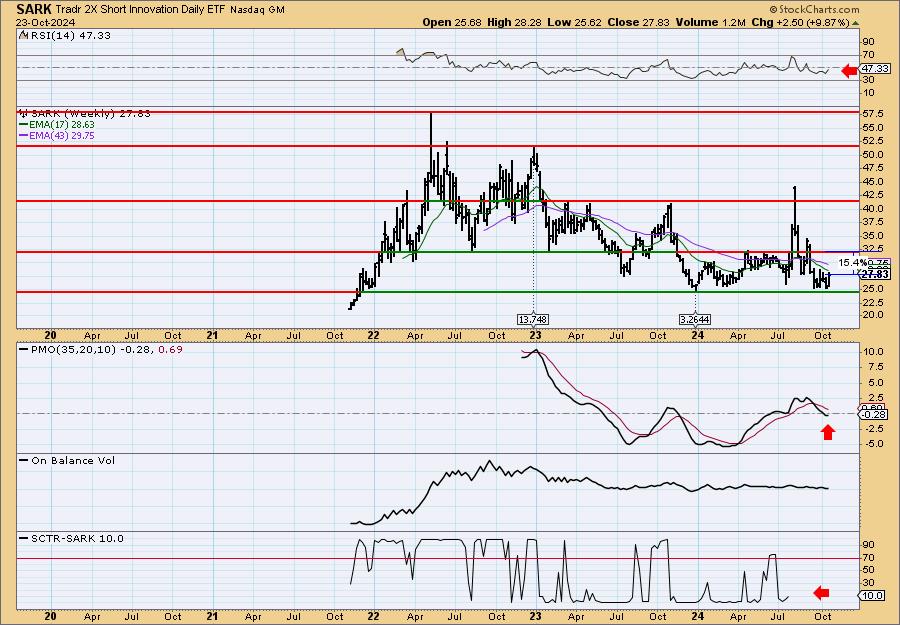Click the -0.28 PMO value tag on the axis
Viewport: 900px width, 625px height.
[872, 414]
